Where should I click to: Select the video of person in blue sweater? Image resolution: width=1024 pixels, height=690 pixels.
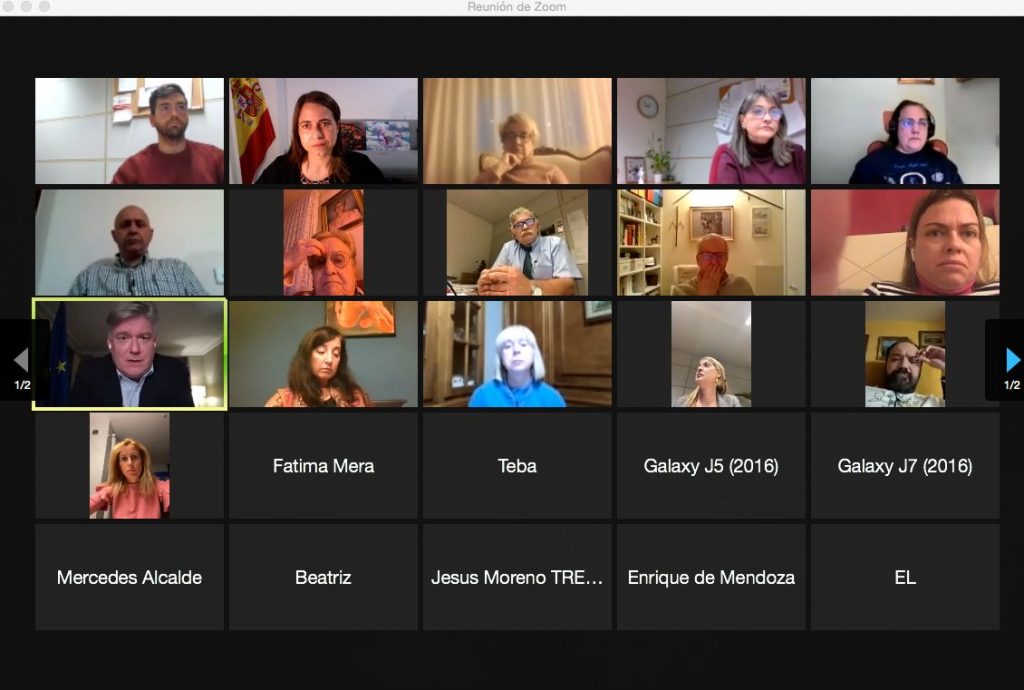pos(517,354)
